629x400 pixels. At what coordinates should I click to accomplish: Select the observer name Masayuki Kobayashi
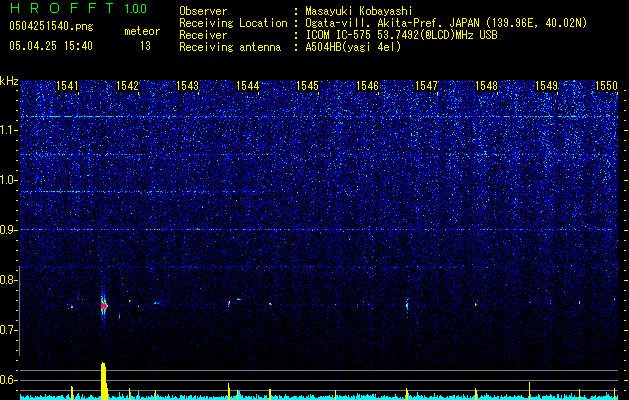coord(359,11)
